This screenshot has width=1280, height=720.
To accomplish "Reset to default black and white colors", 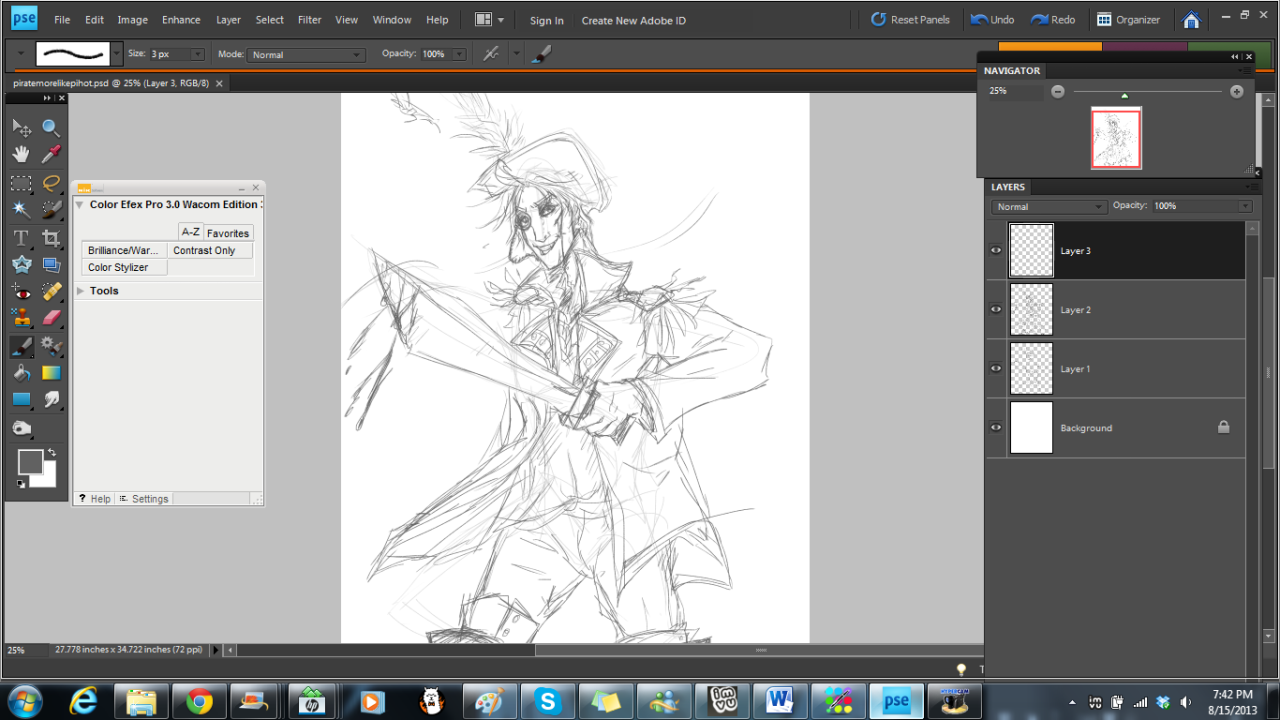I will (20, 484).
